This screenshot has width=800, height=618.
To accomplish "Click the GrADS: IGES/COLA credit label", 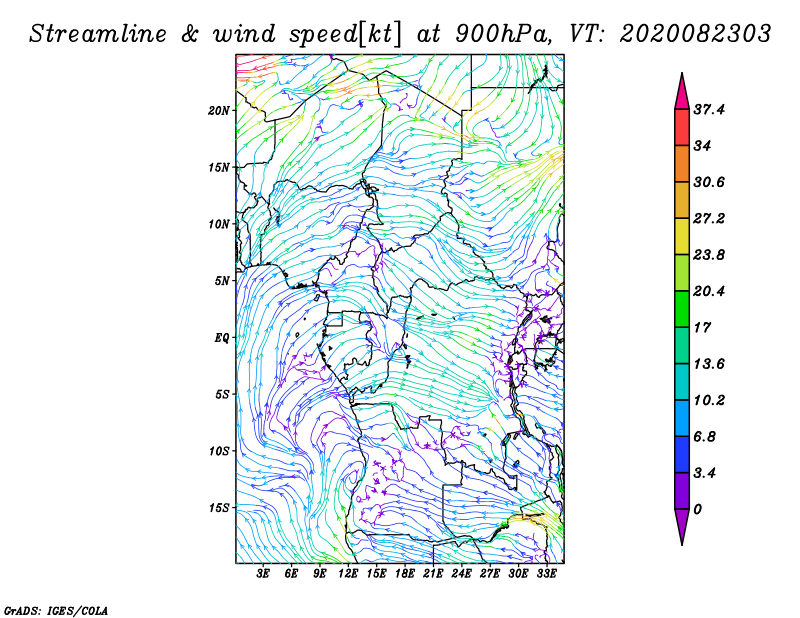I will pos(56,610).
